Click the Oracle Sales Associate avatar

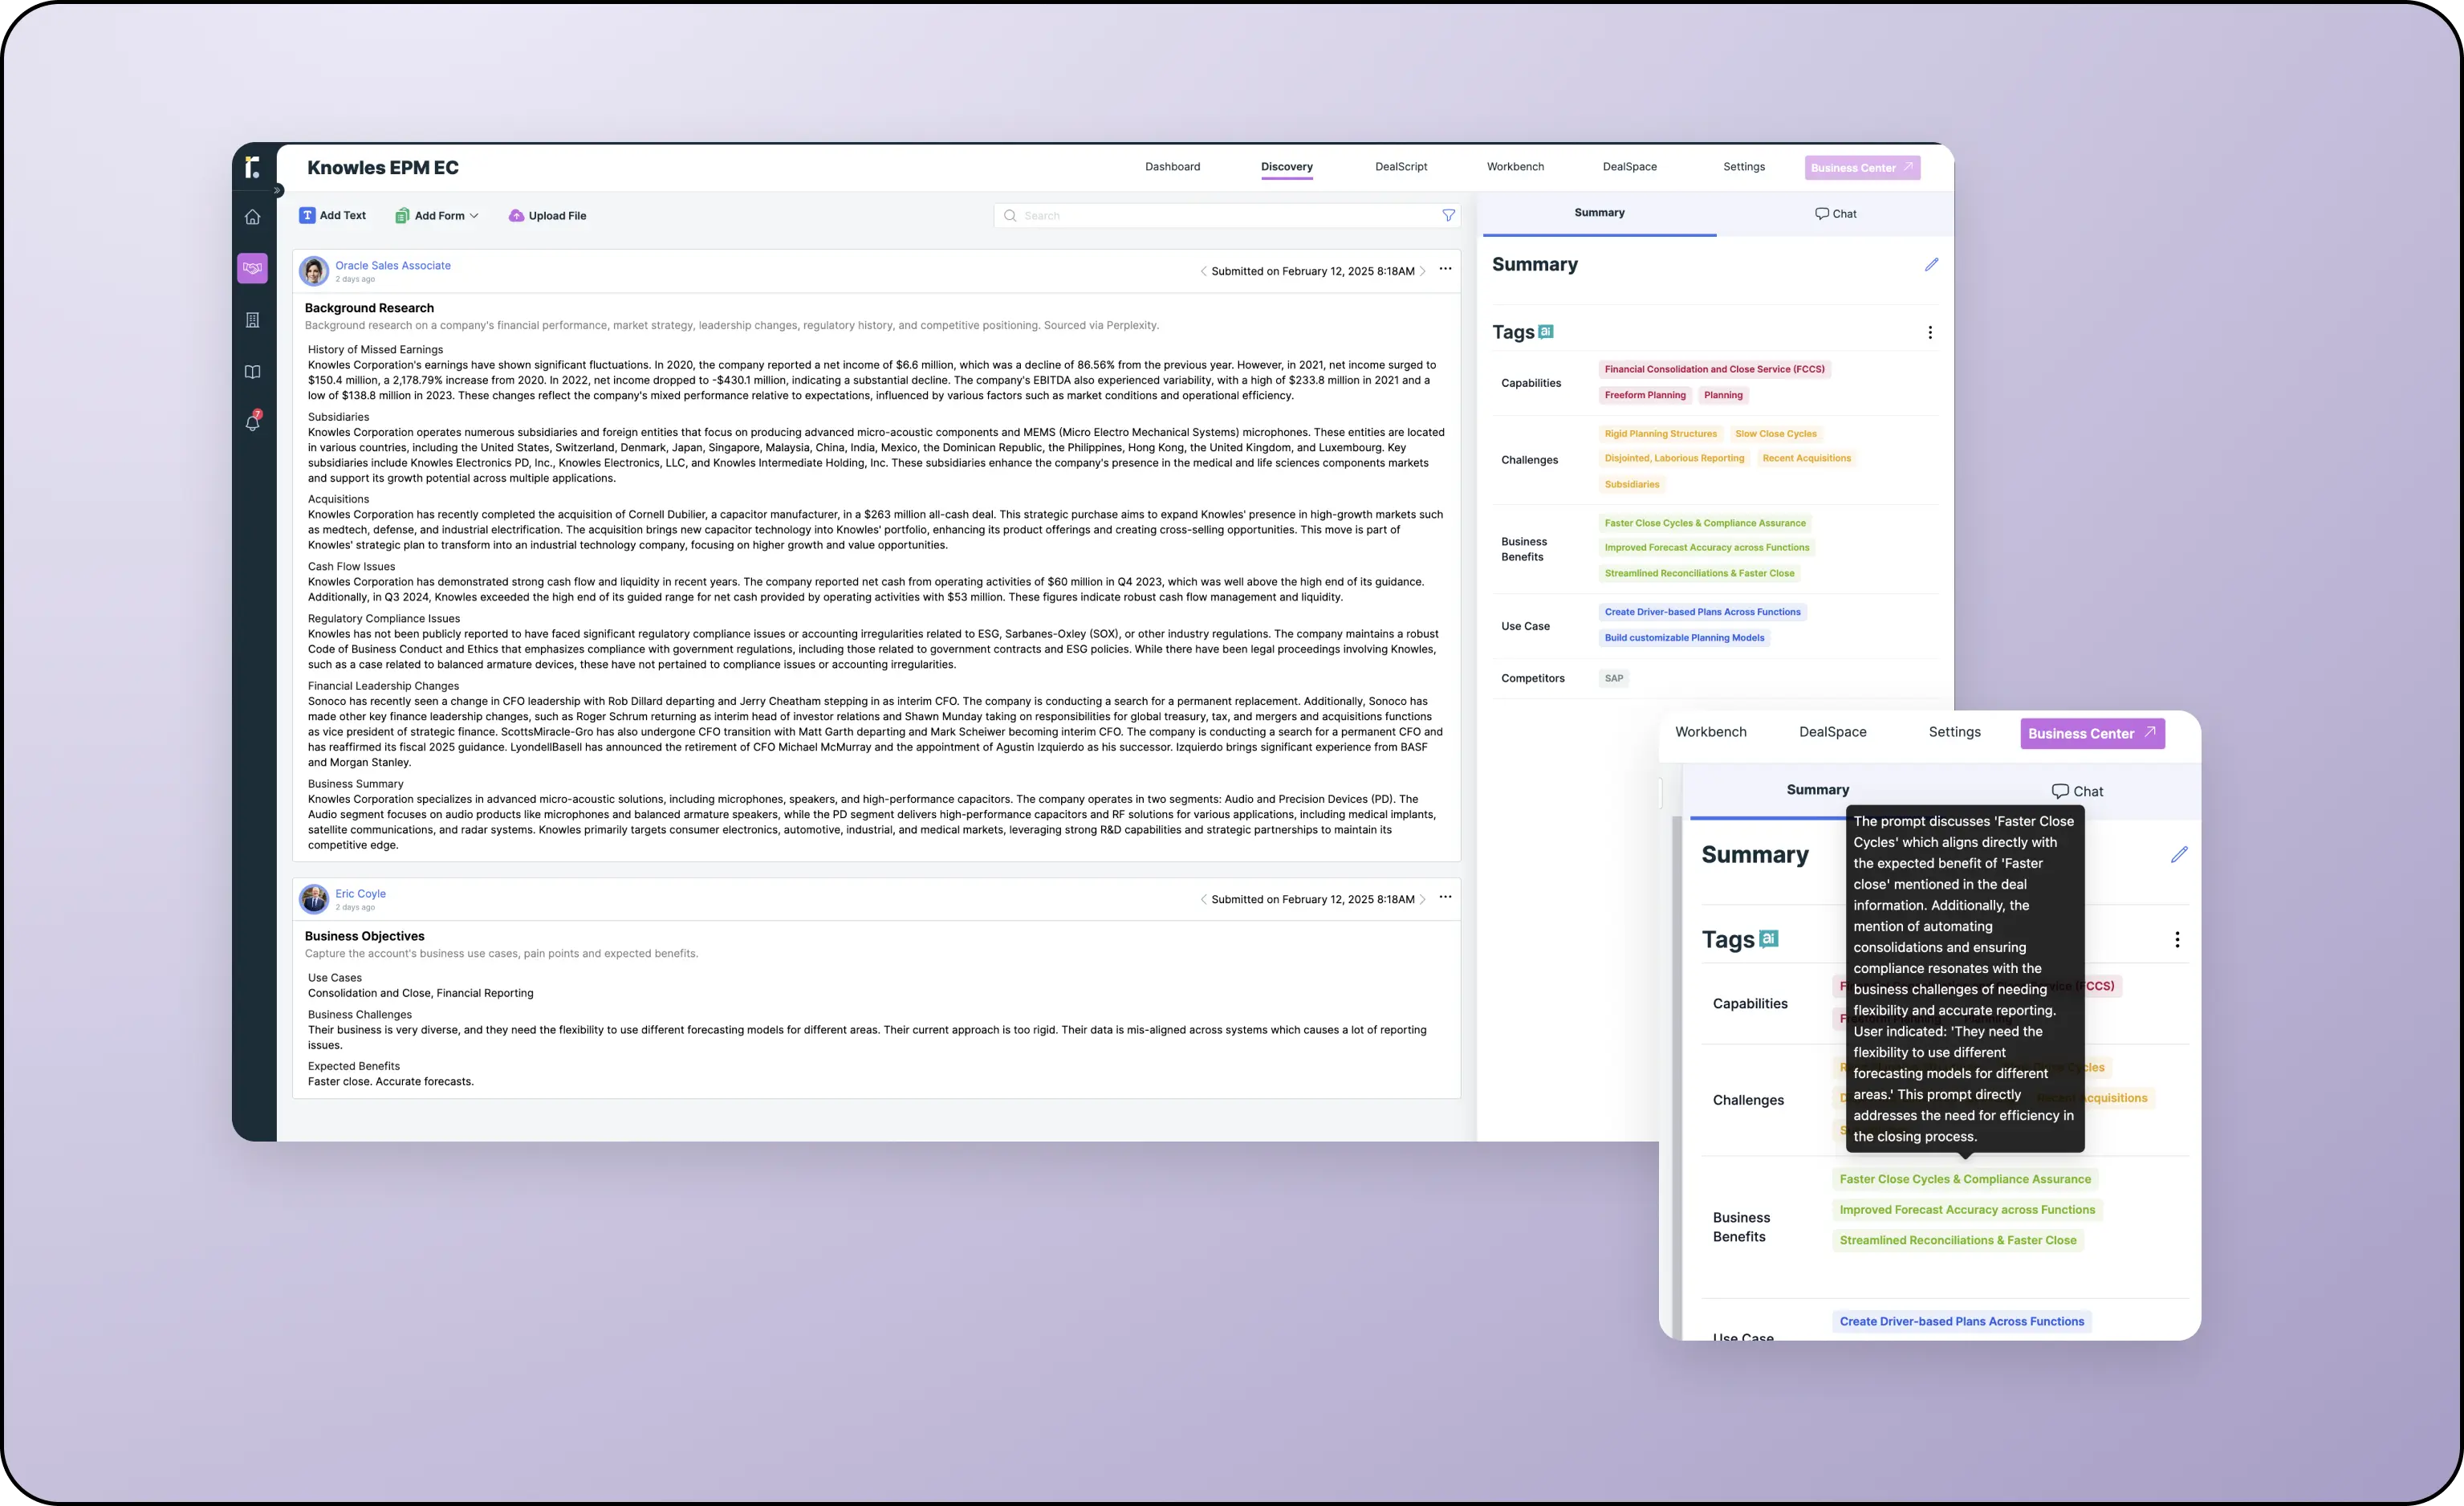[314, 271]
